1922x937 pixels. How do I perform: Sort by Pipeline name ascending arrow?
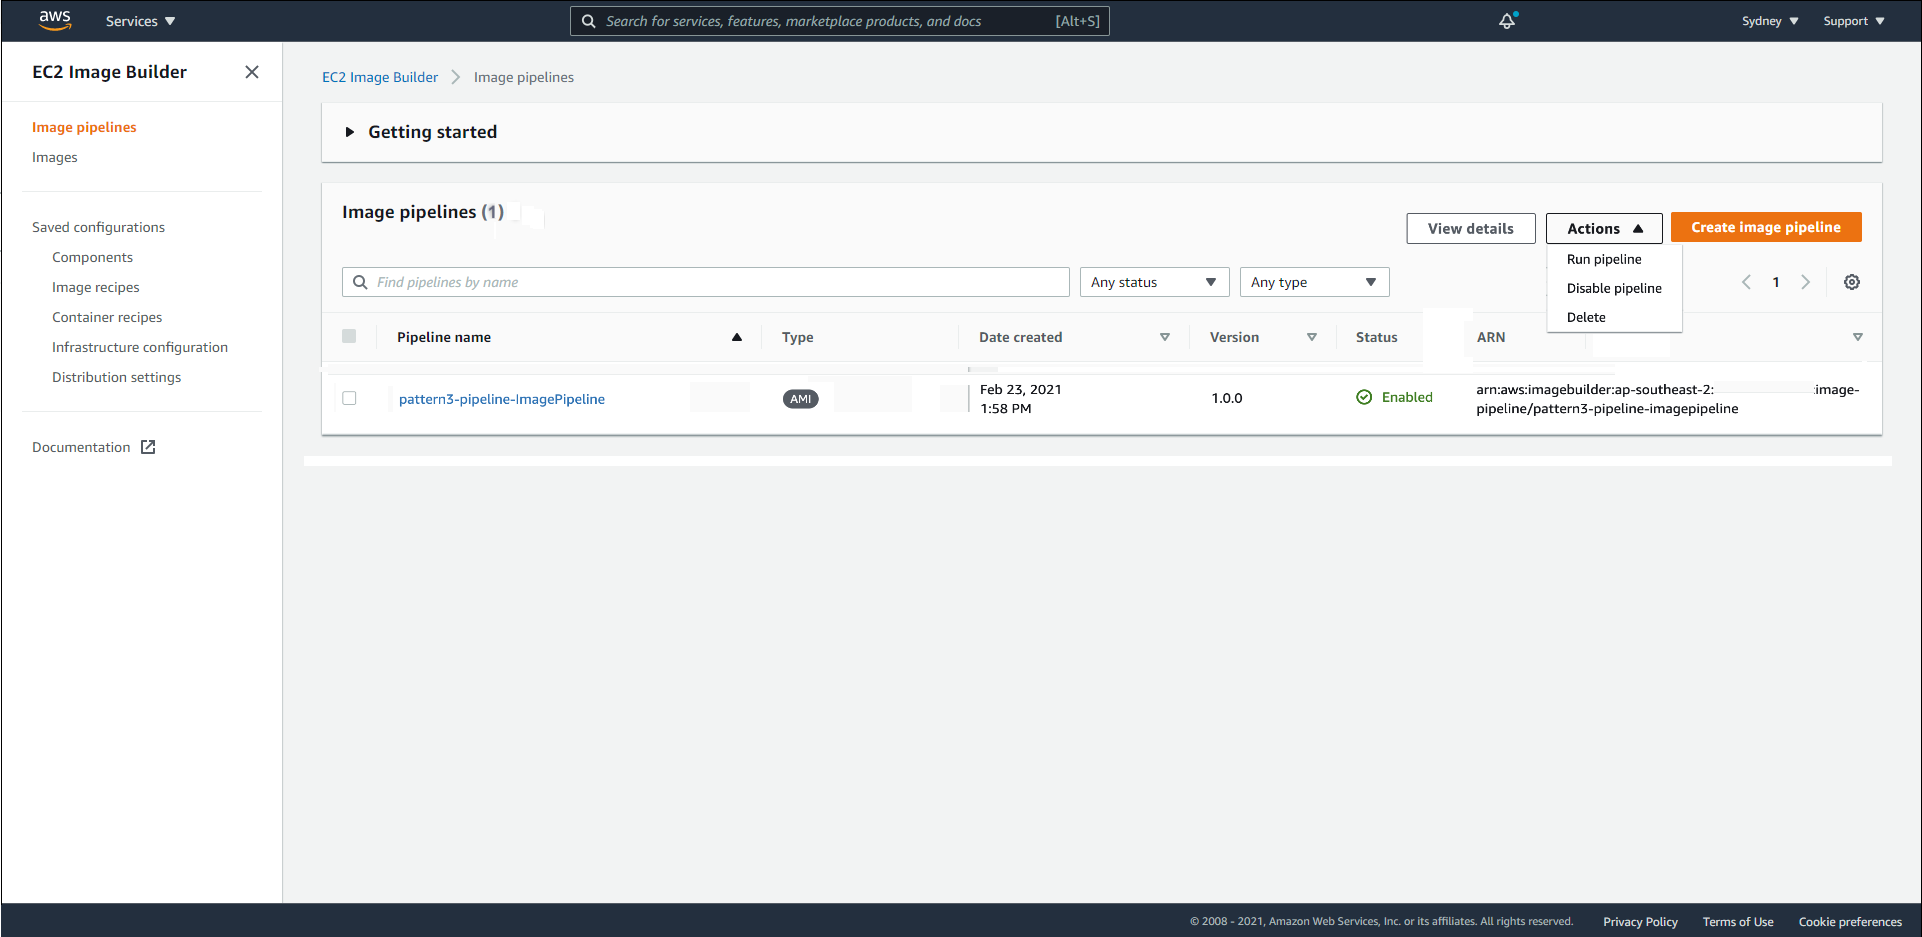point(737,337)
